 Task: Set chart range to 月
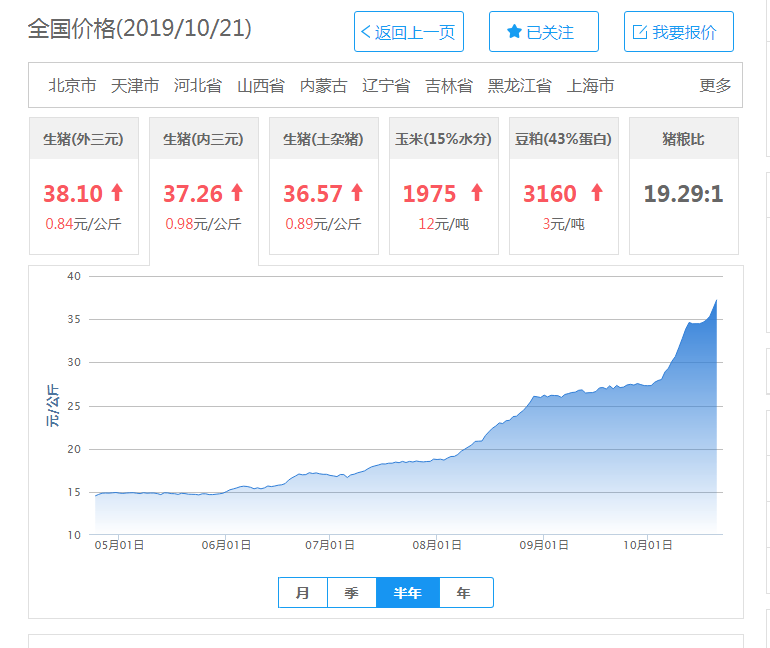pyautogui.click(x=303, y=593)
